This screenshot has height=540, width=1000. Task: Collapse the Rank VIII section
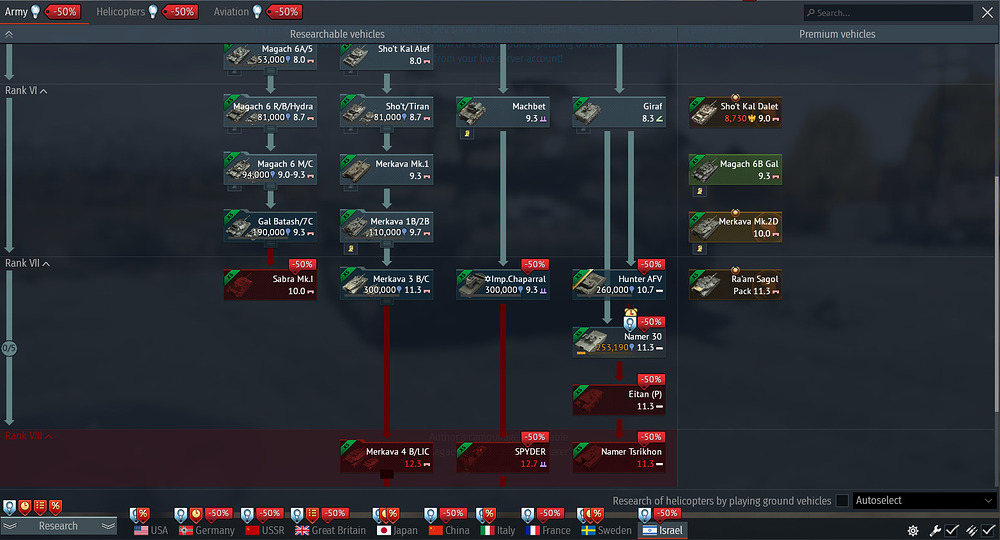click(x=29, y=435)
